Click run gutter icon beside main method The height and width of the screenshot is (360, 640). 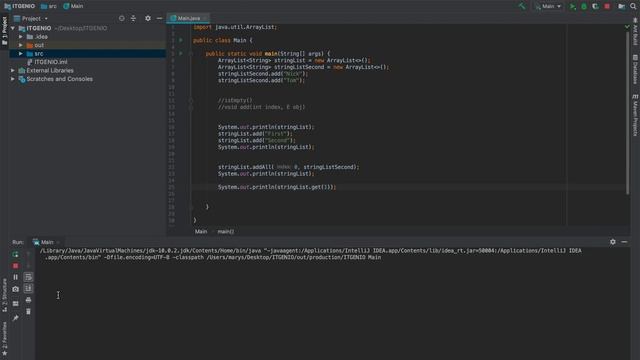[181, 53]
